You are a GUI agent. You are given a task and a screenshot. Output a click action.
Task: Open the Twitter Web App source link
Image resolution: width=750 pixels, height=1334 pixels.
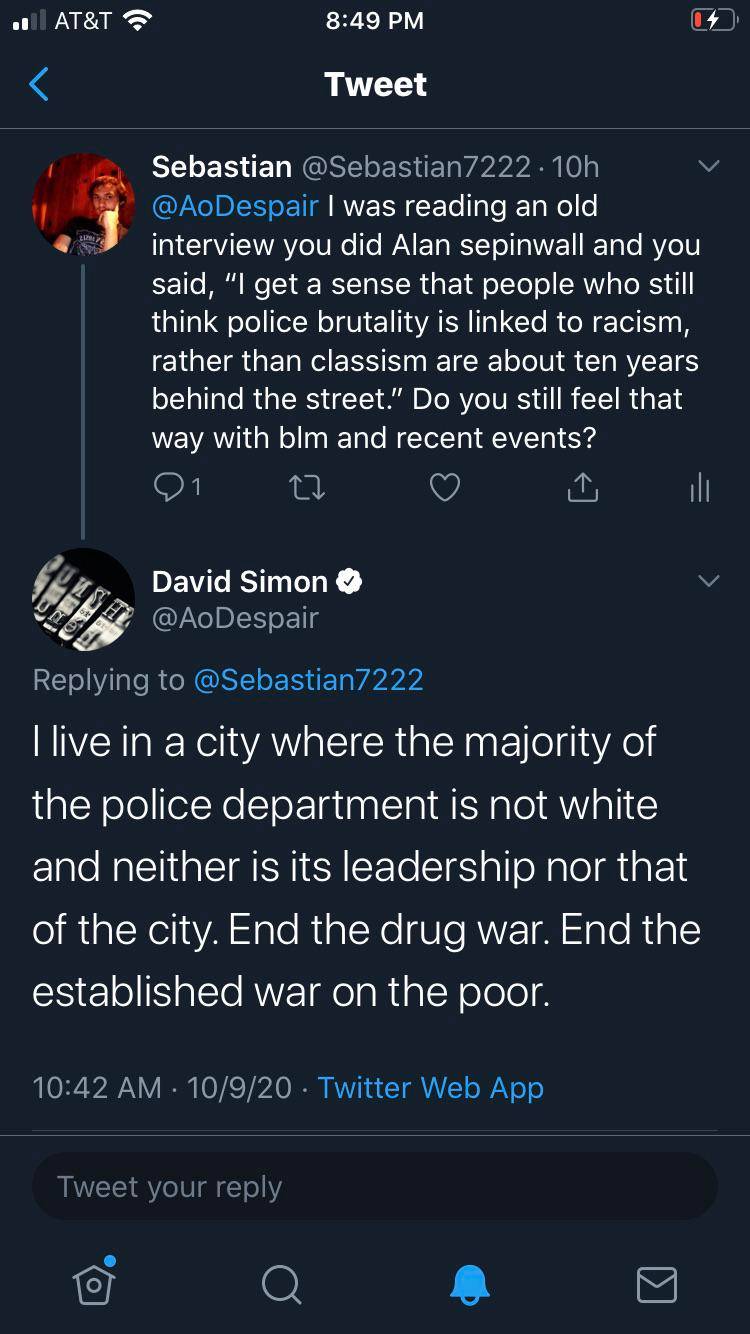click(430, 1088)
